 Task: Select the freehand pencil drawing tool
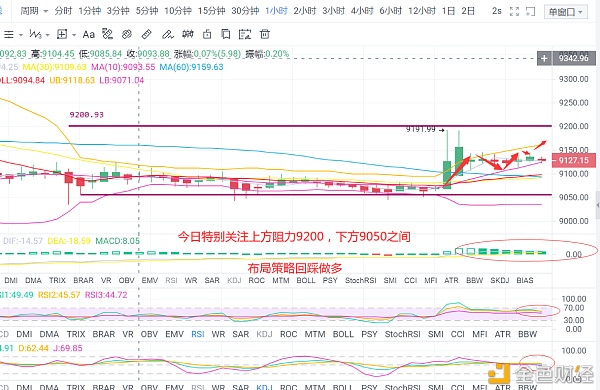(168, 34)
